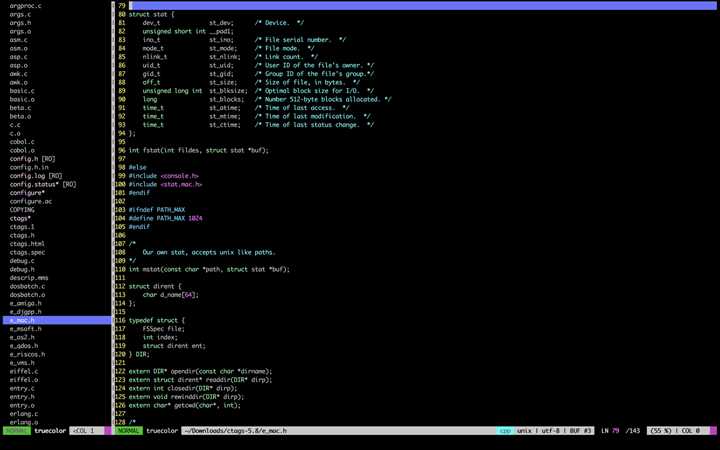Select beta.c in the file list
This screenshot has width=720, height=450.
(20, 108)
